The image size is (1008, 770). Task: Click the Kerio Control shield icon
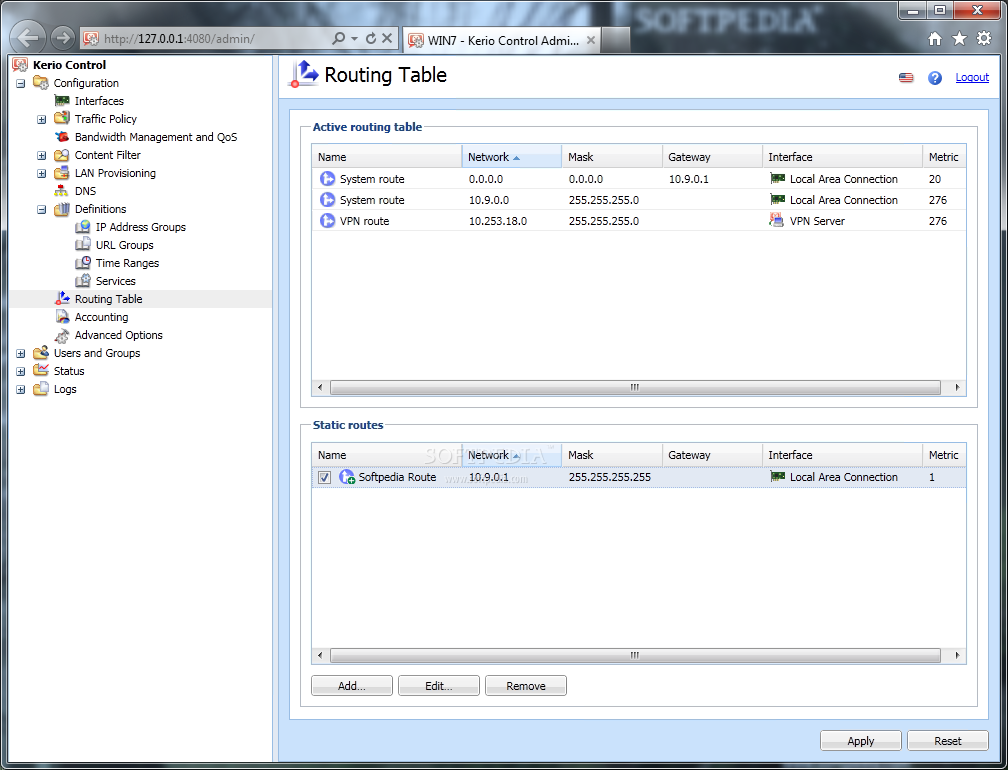pos(21,64)
